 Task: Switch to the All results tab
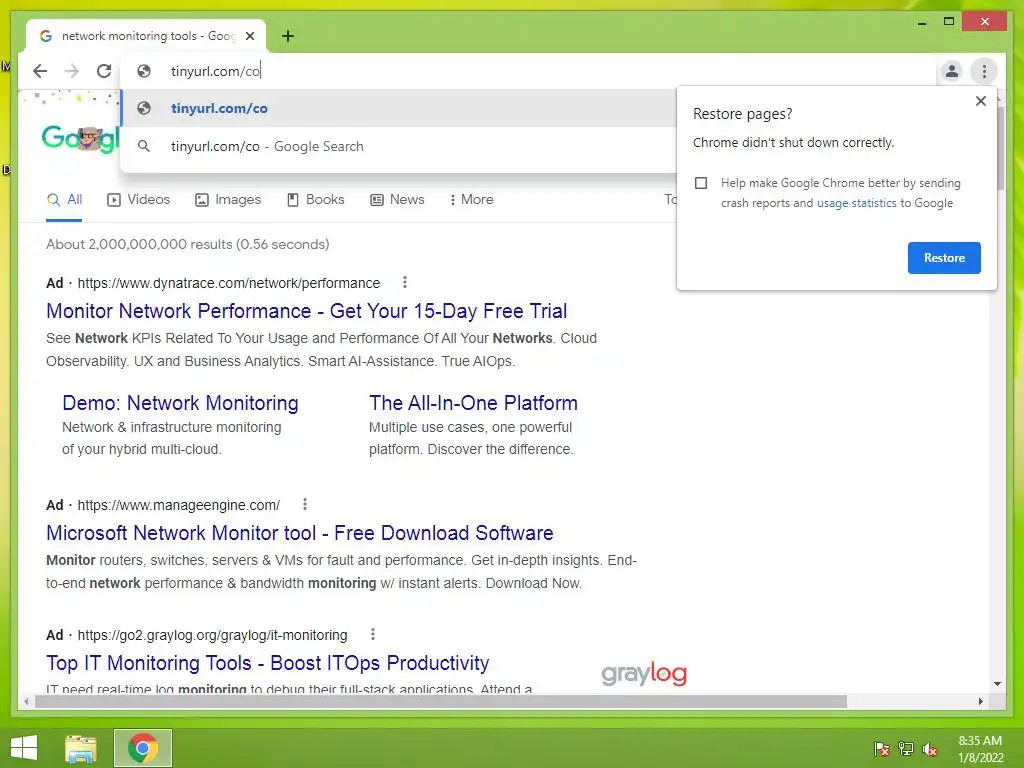pos(64,200)
